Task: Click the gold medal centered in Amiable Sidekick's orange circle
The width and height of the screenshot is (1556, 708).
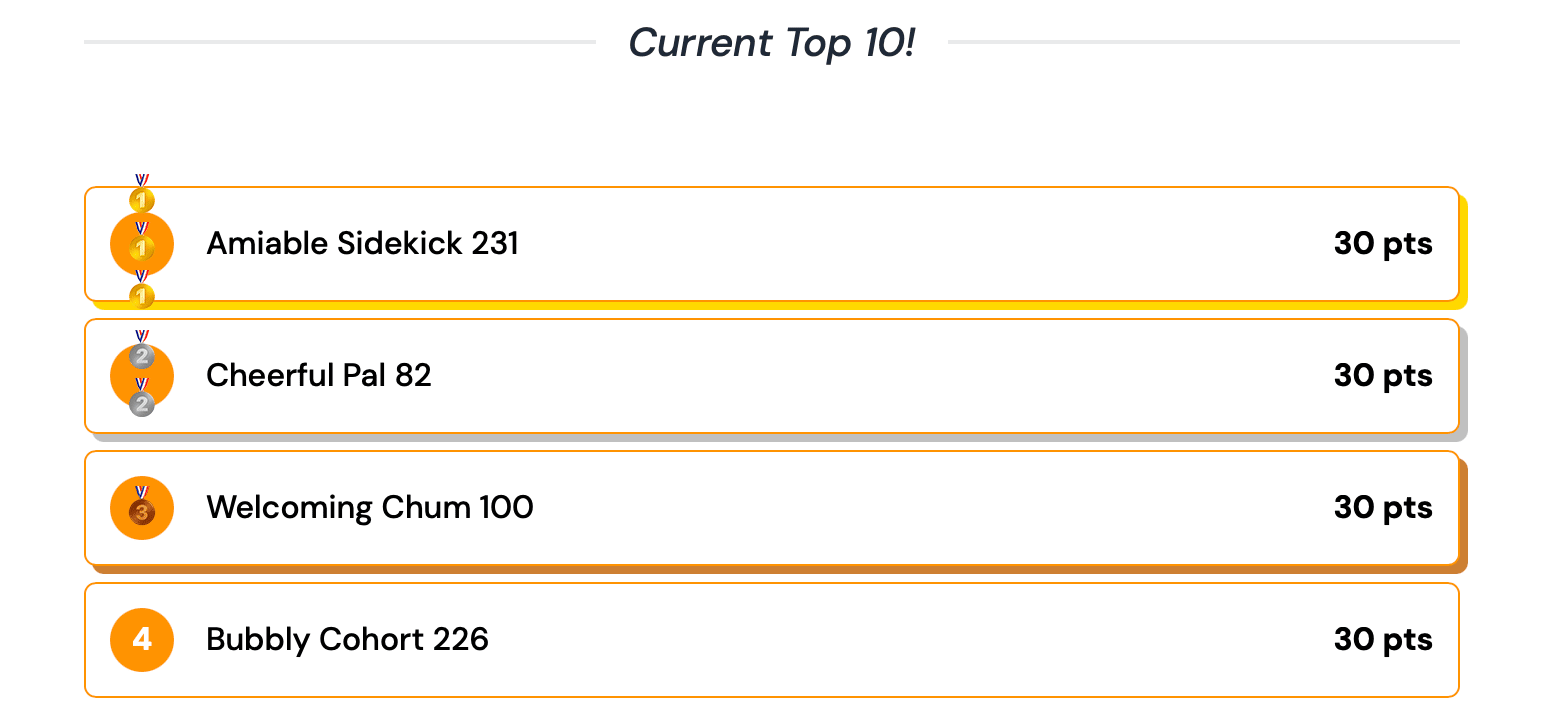Action: click(x=142, y=242)
